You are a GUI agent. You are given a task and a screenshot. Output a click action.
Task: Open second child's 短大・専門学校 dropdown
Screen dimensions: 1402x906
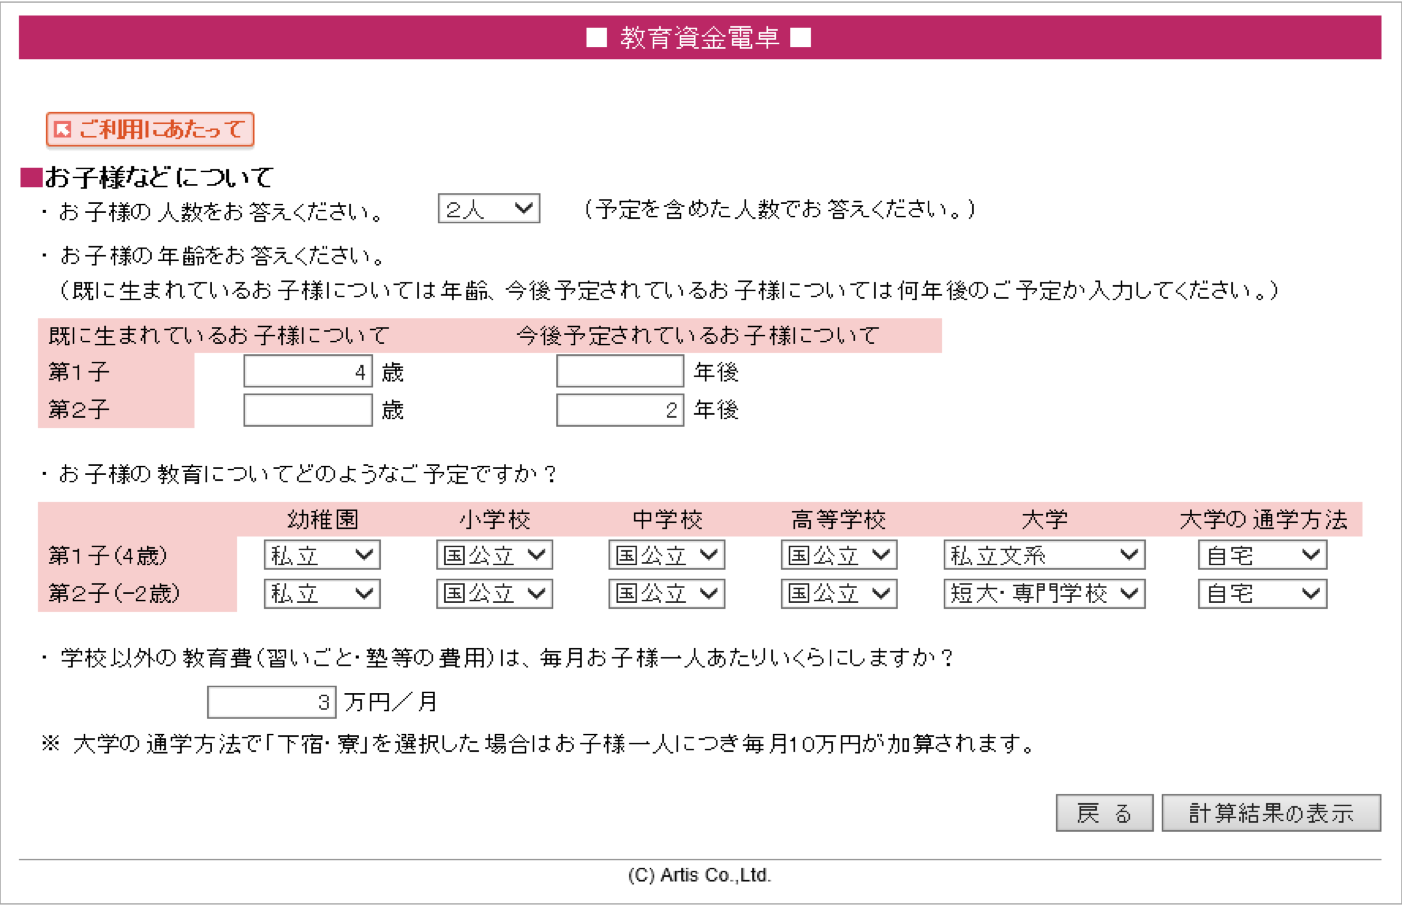point(1043,594)
